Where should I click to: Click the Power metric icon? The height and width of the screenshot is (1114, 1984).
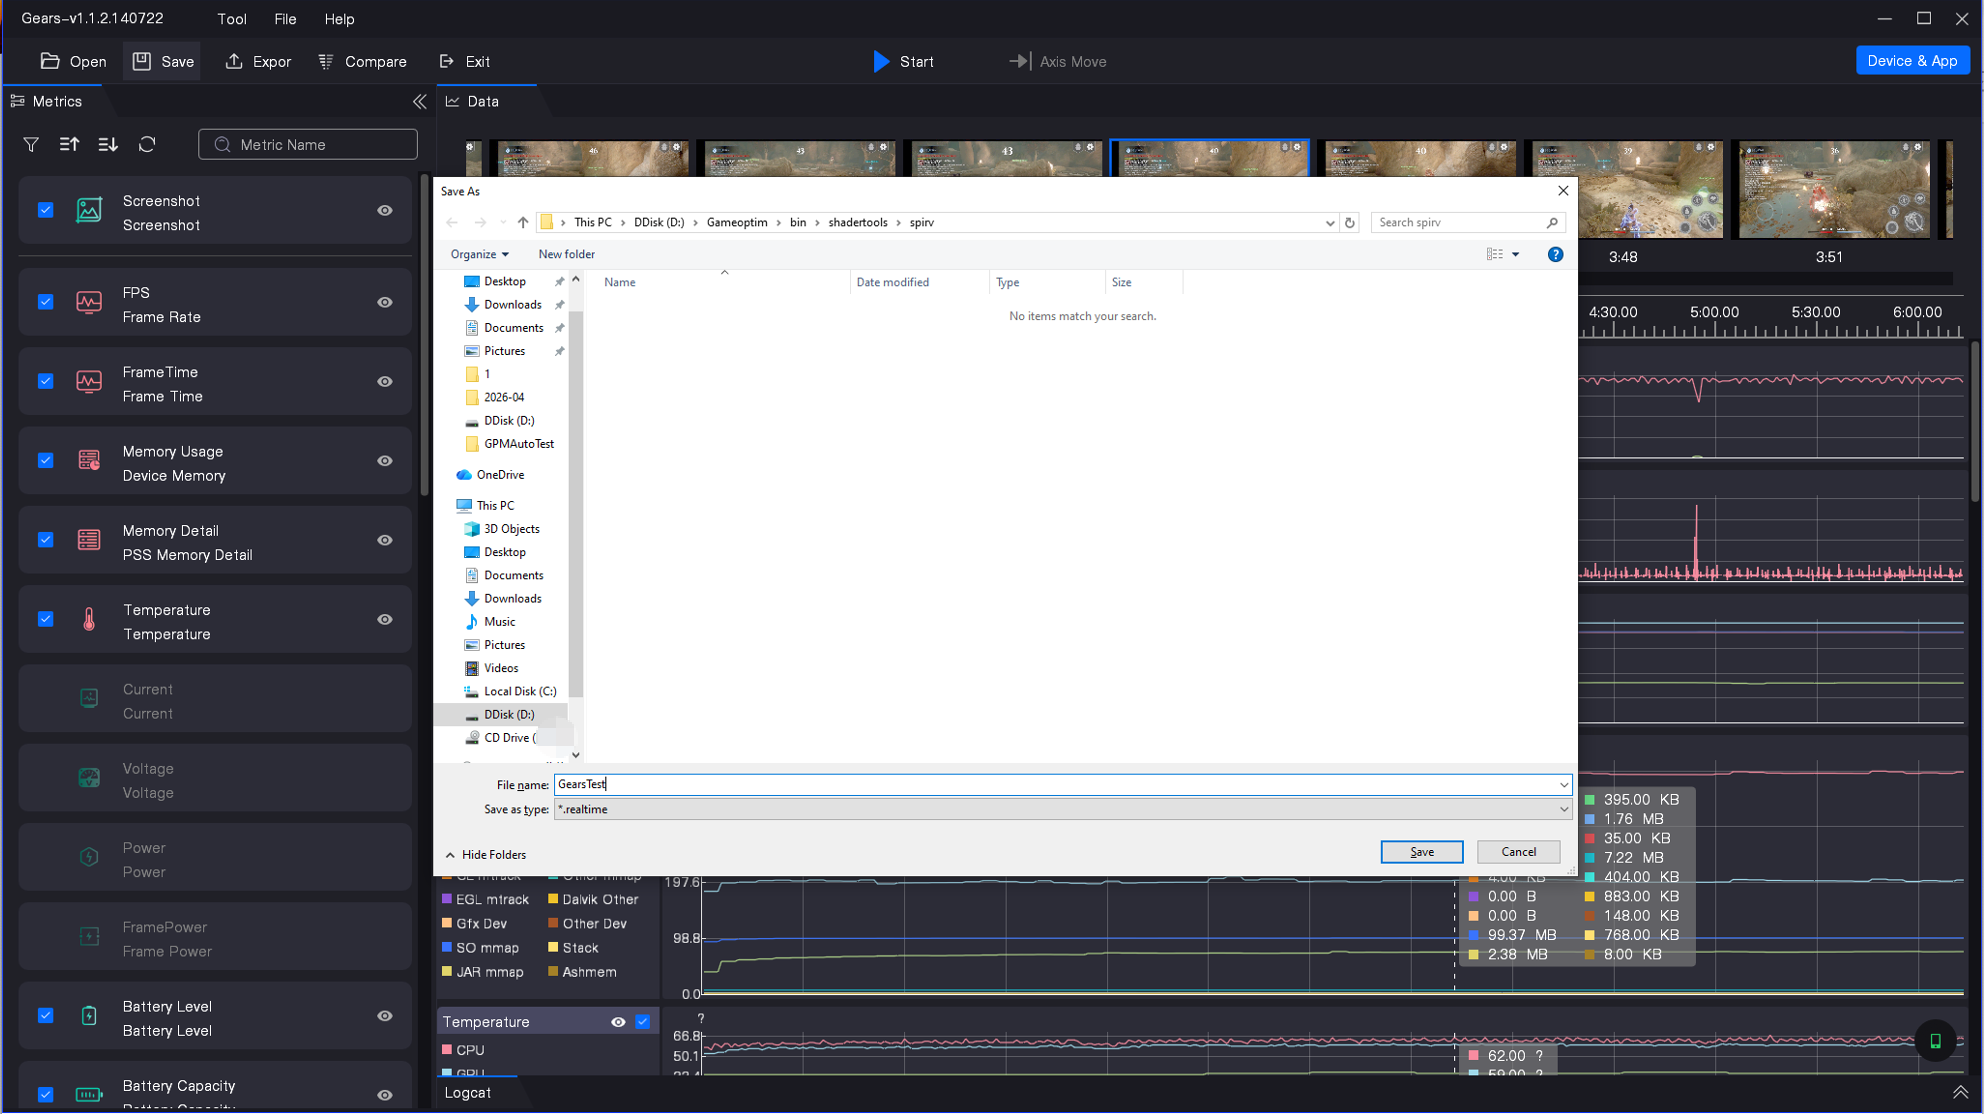coord(89,858)
